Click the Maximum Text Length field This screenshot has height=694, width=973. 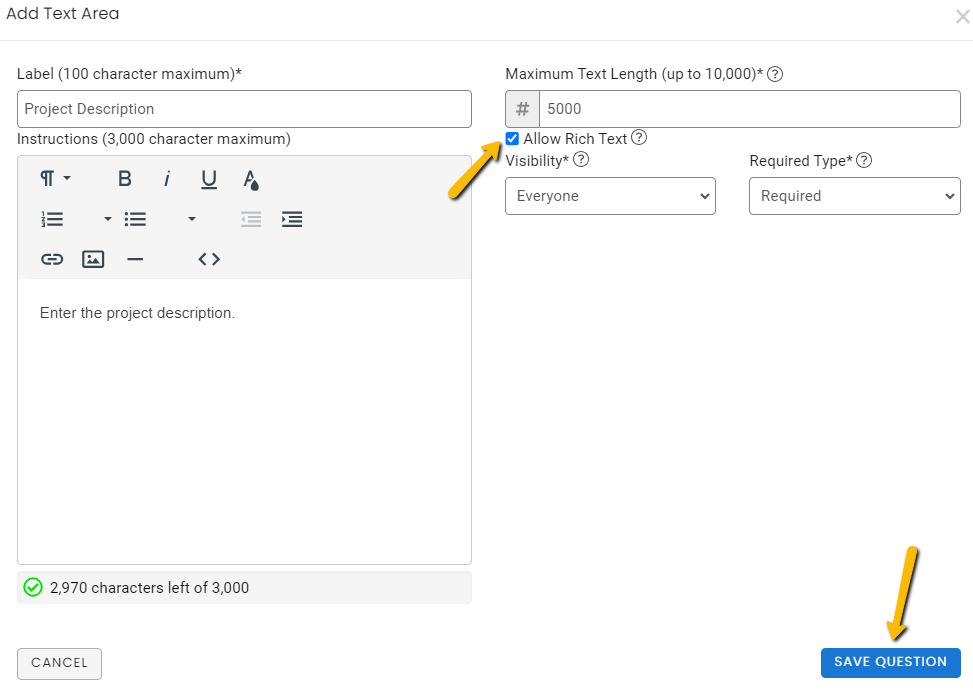pos(750,109)
